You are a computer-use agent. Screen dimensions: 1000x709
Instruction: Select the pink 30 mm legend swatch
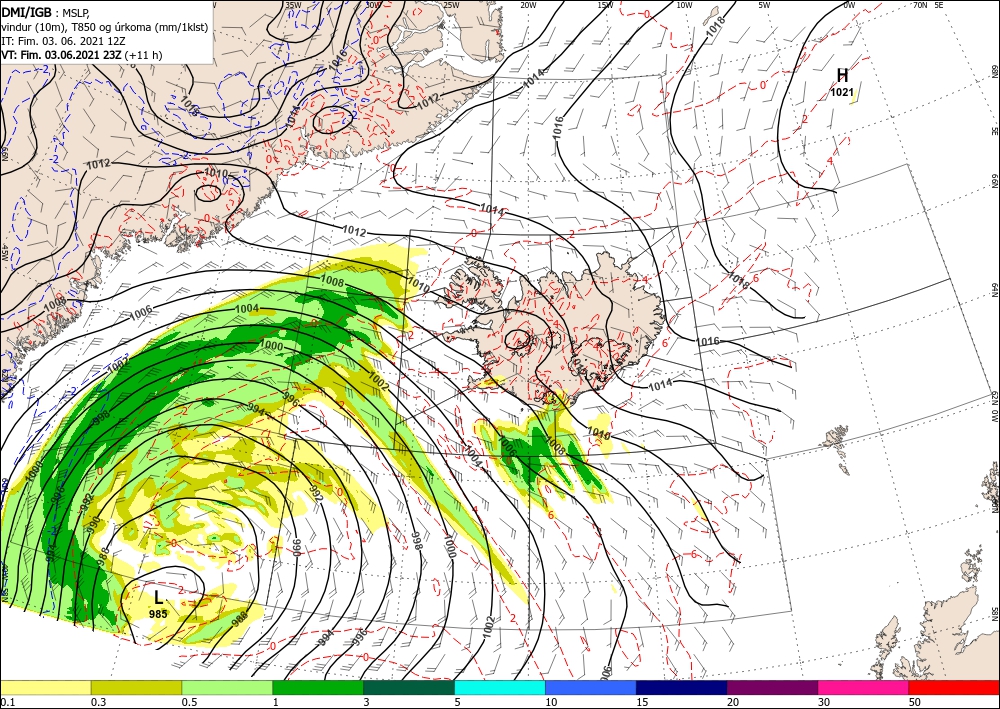pos(864,687)
